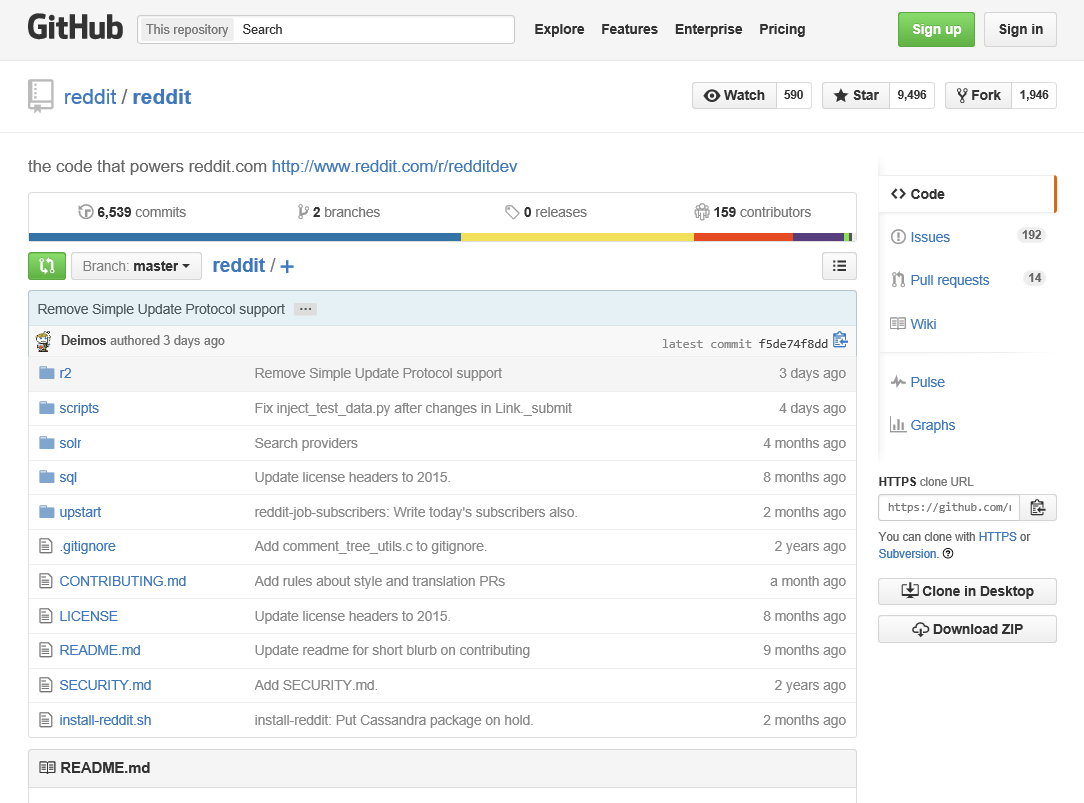Copy latest commit f5de74f8dd using clipboard icon

[840, 340]
